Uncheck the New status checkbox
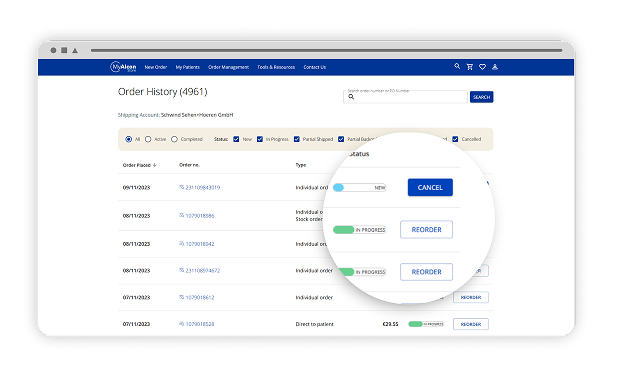The width and height of the screenshot is (618, 375). [x=236, y=139]
